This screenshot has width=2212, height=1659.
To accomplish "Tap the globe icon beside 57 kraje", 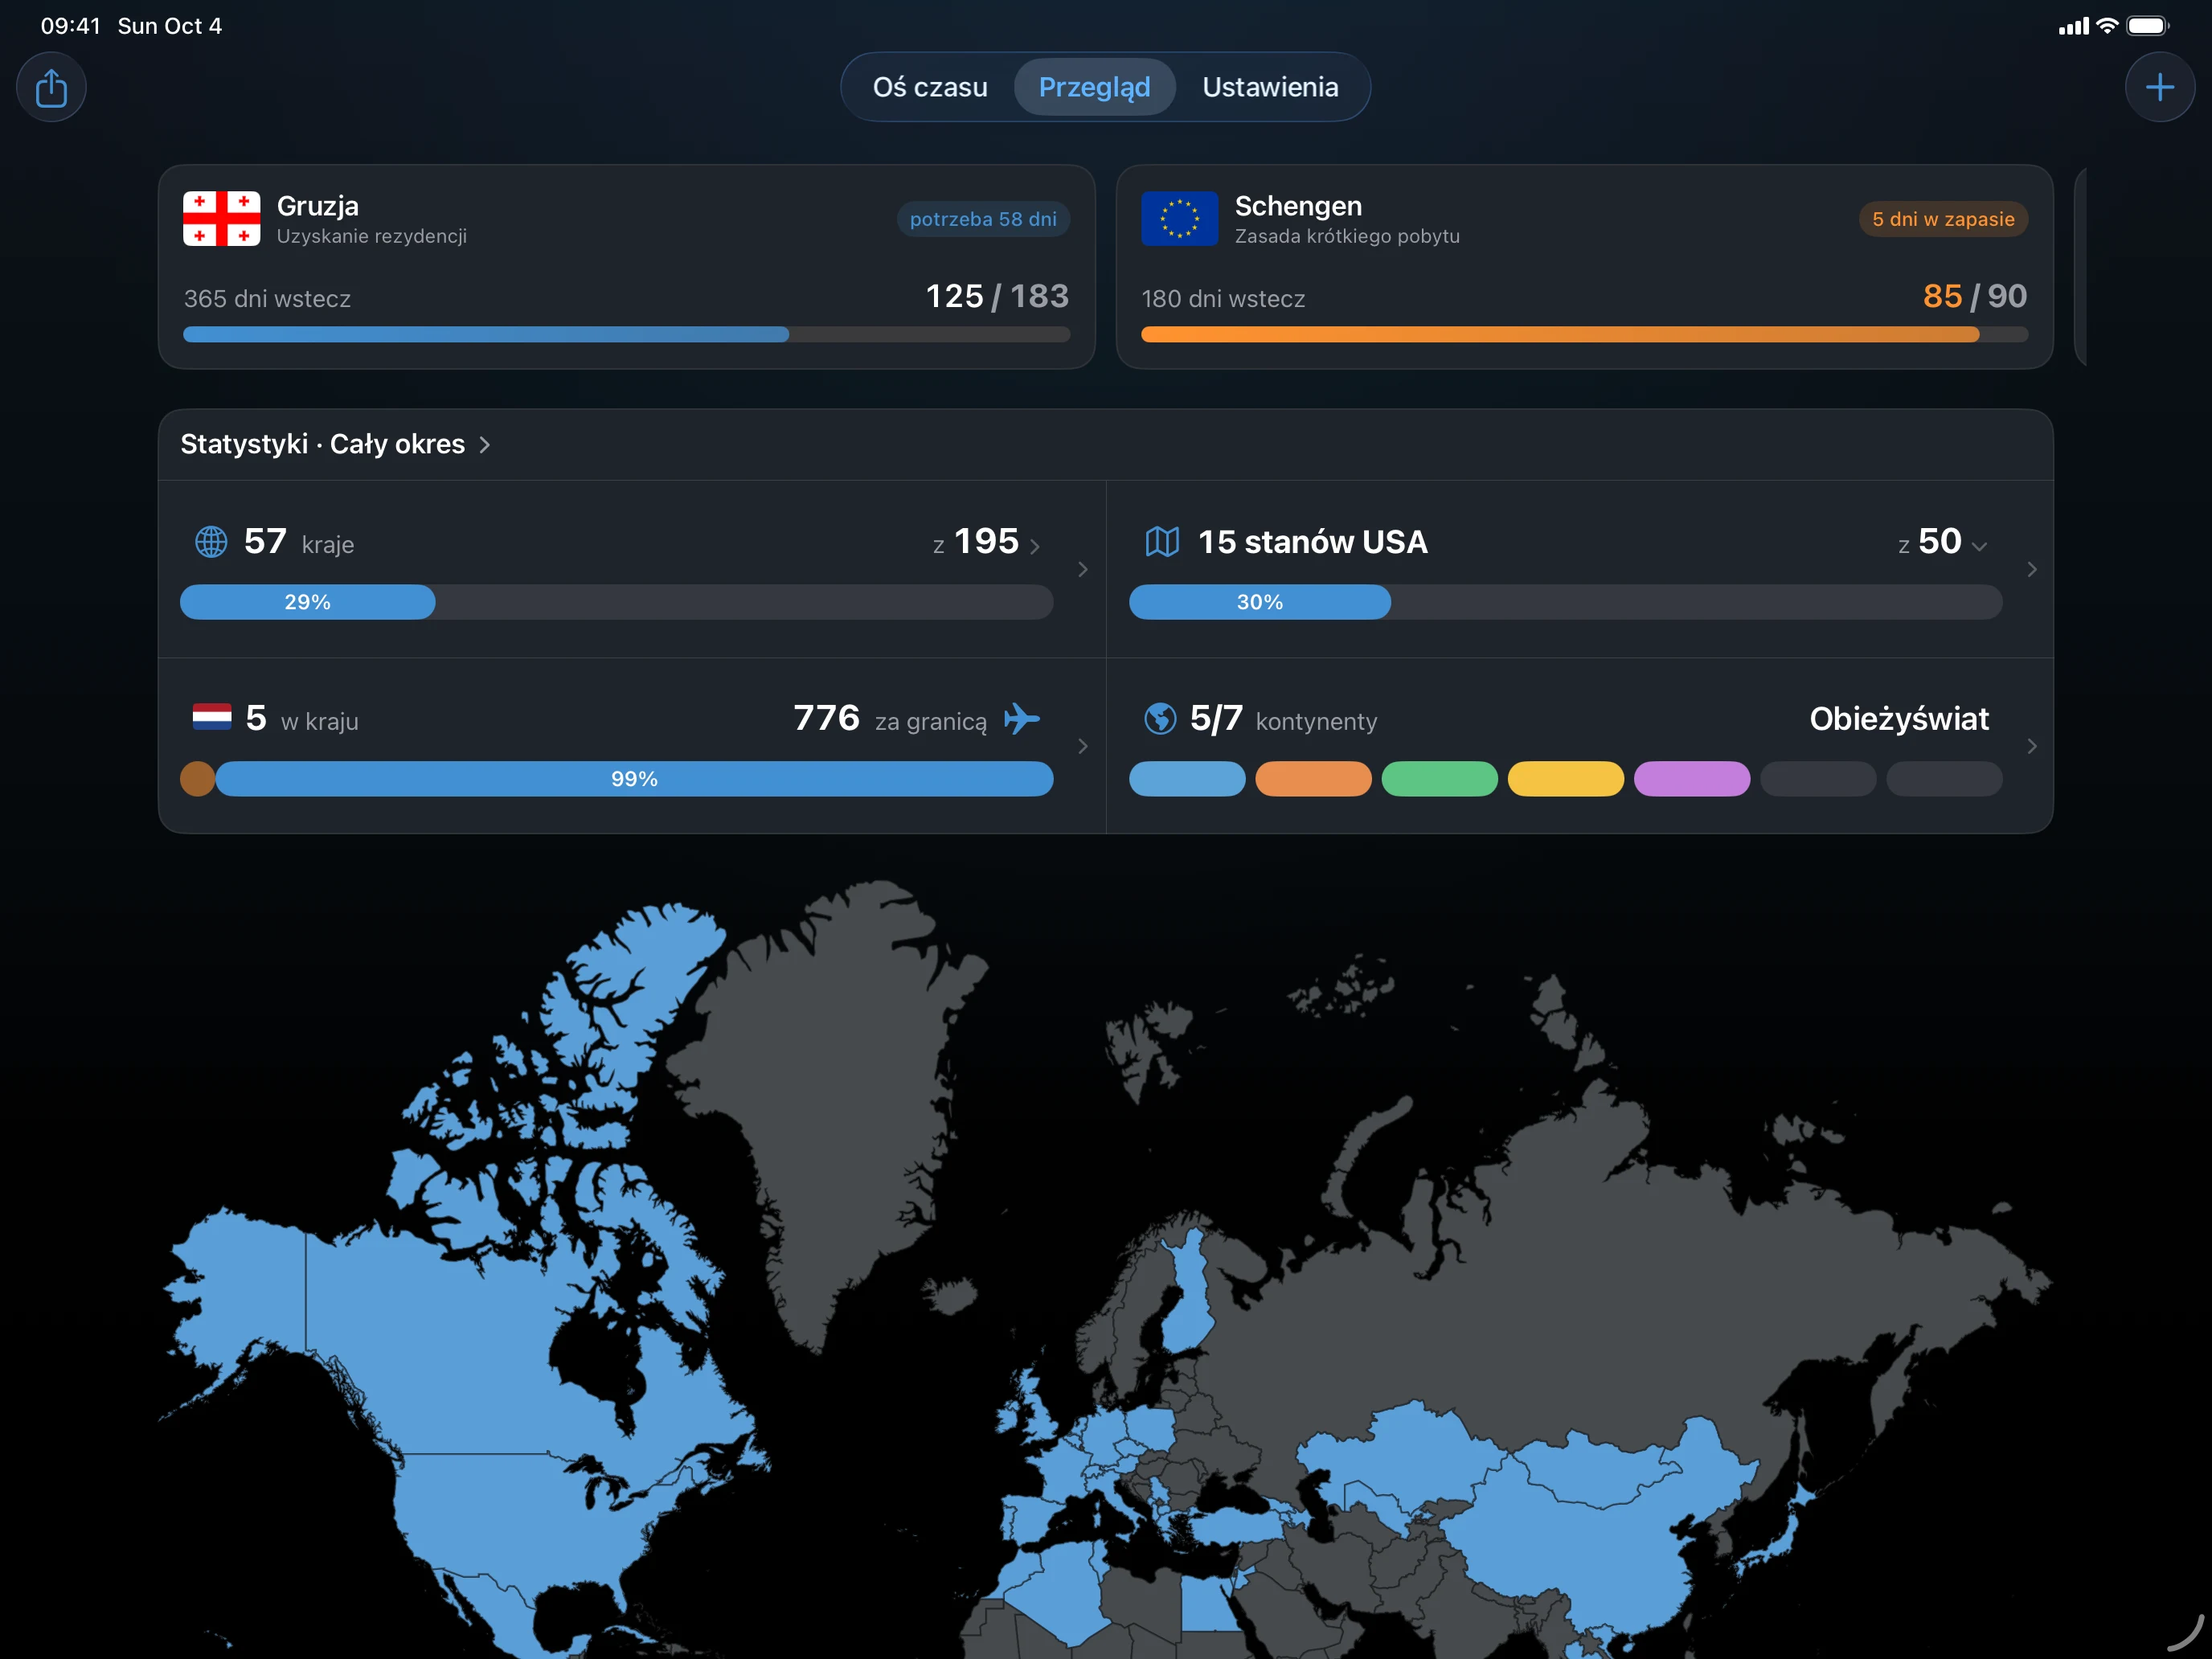I will [211, 542].
